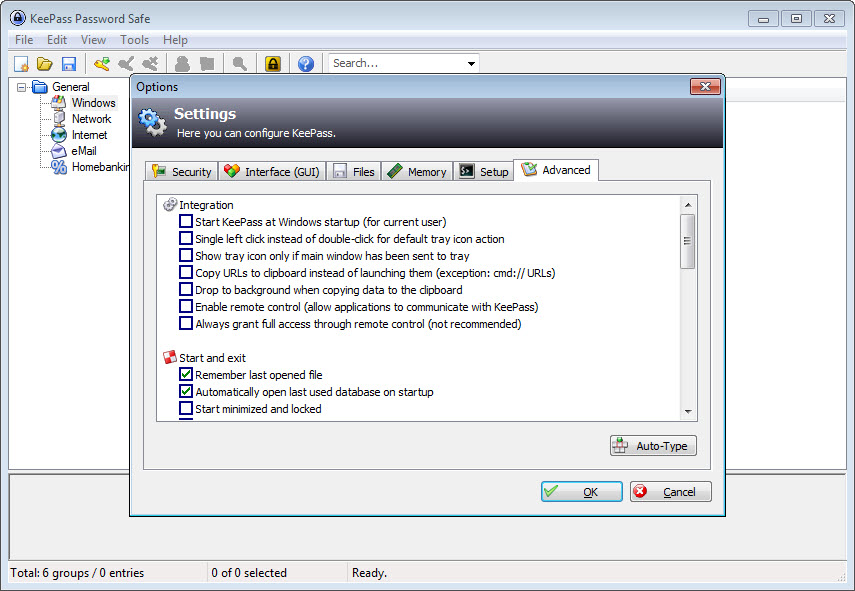Click the Auto-Type button

pos(653,445)
